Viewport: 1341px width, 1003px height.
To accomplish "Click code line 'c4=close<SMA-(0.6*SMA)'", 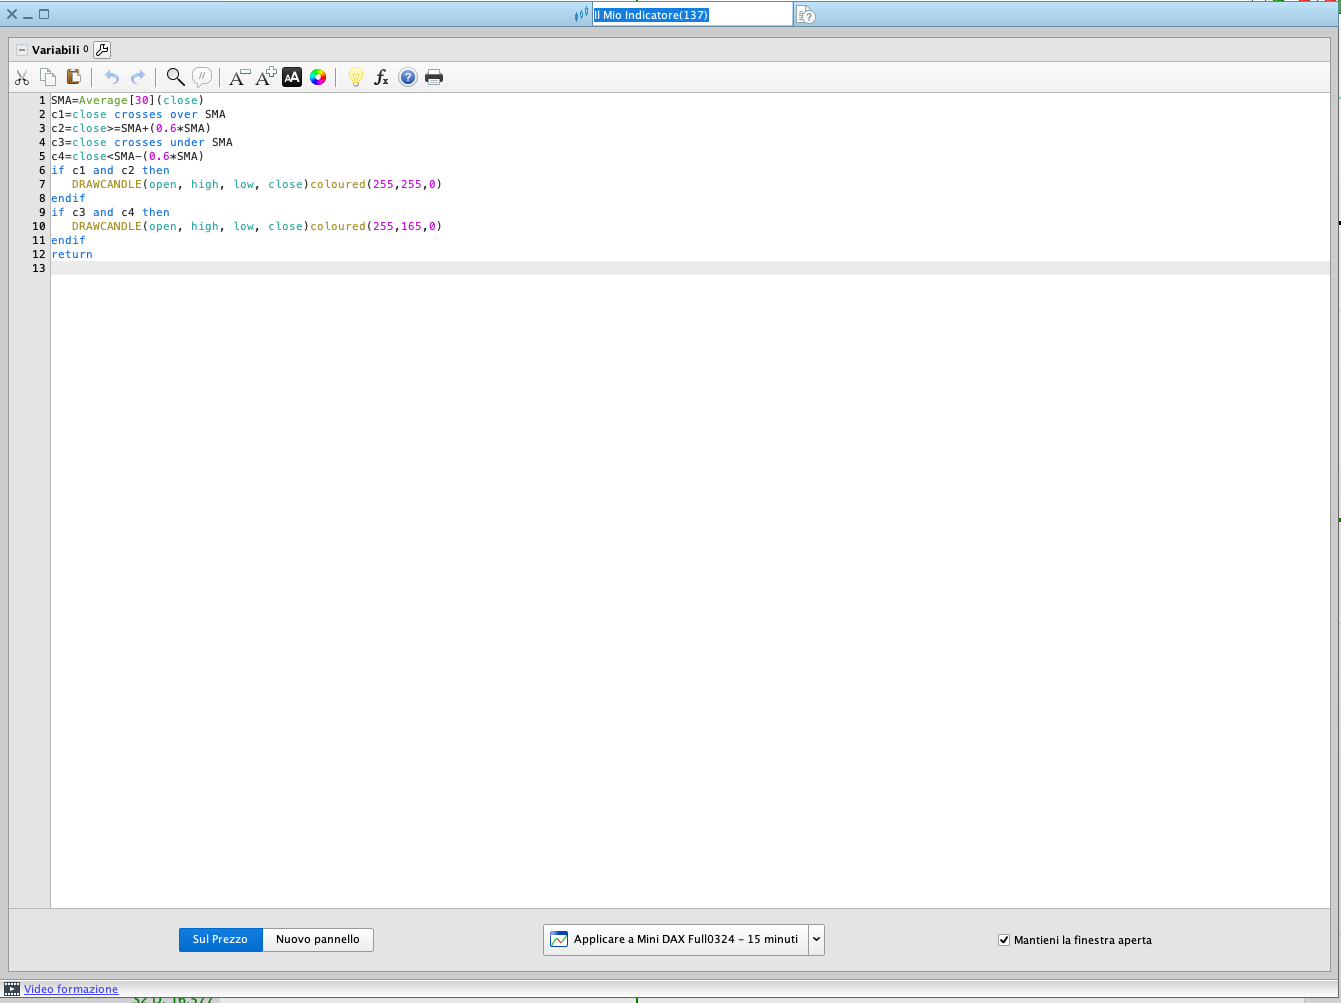I will pos(127,156).
